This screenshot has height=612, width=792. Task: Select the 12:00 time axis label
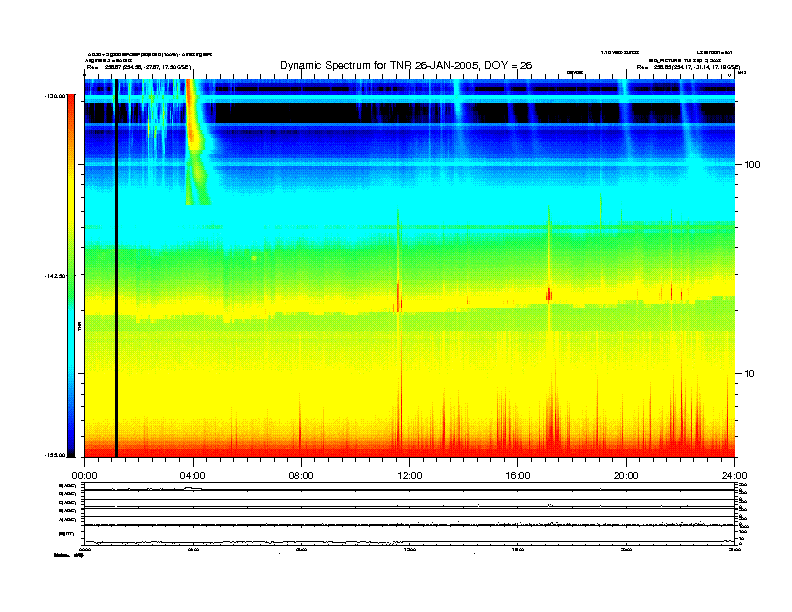coord(410,476)
